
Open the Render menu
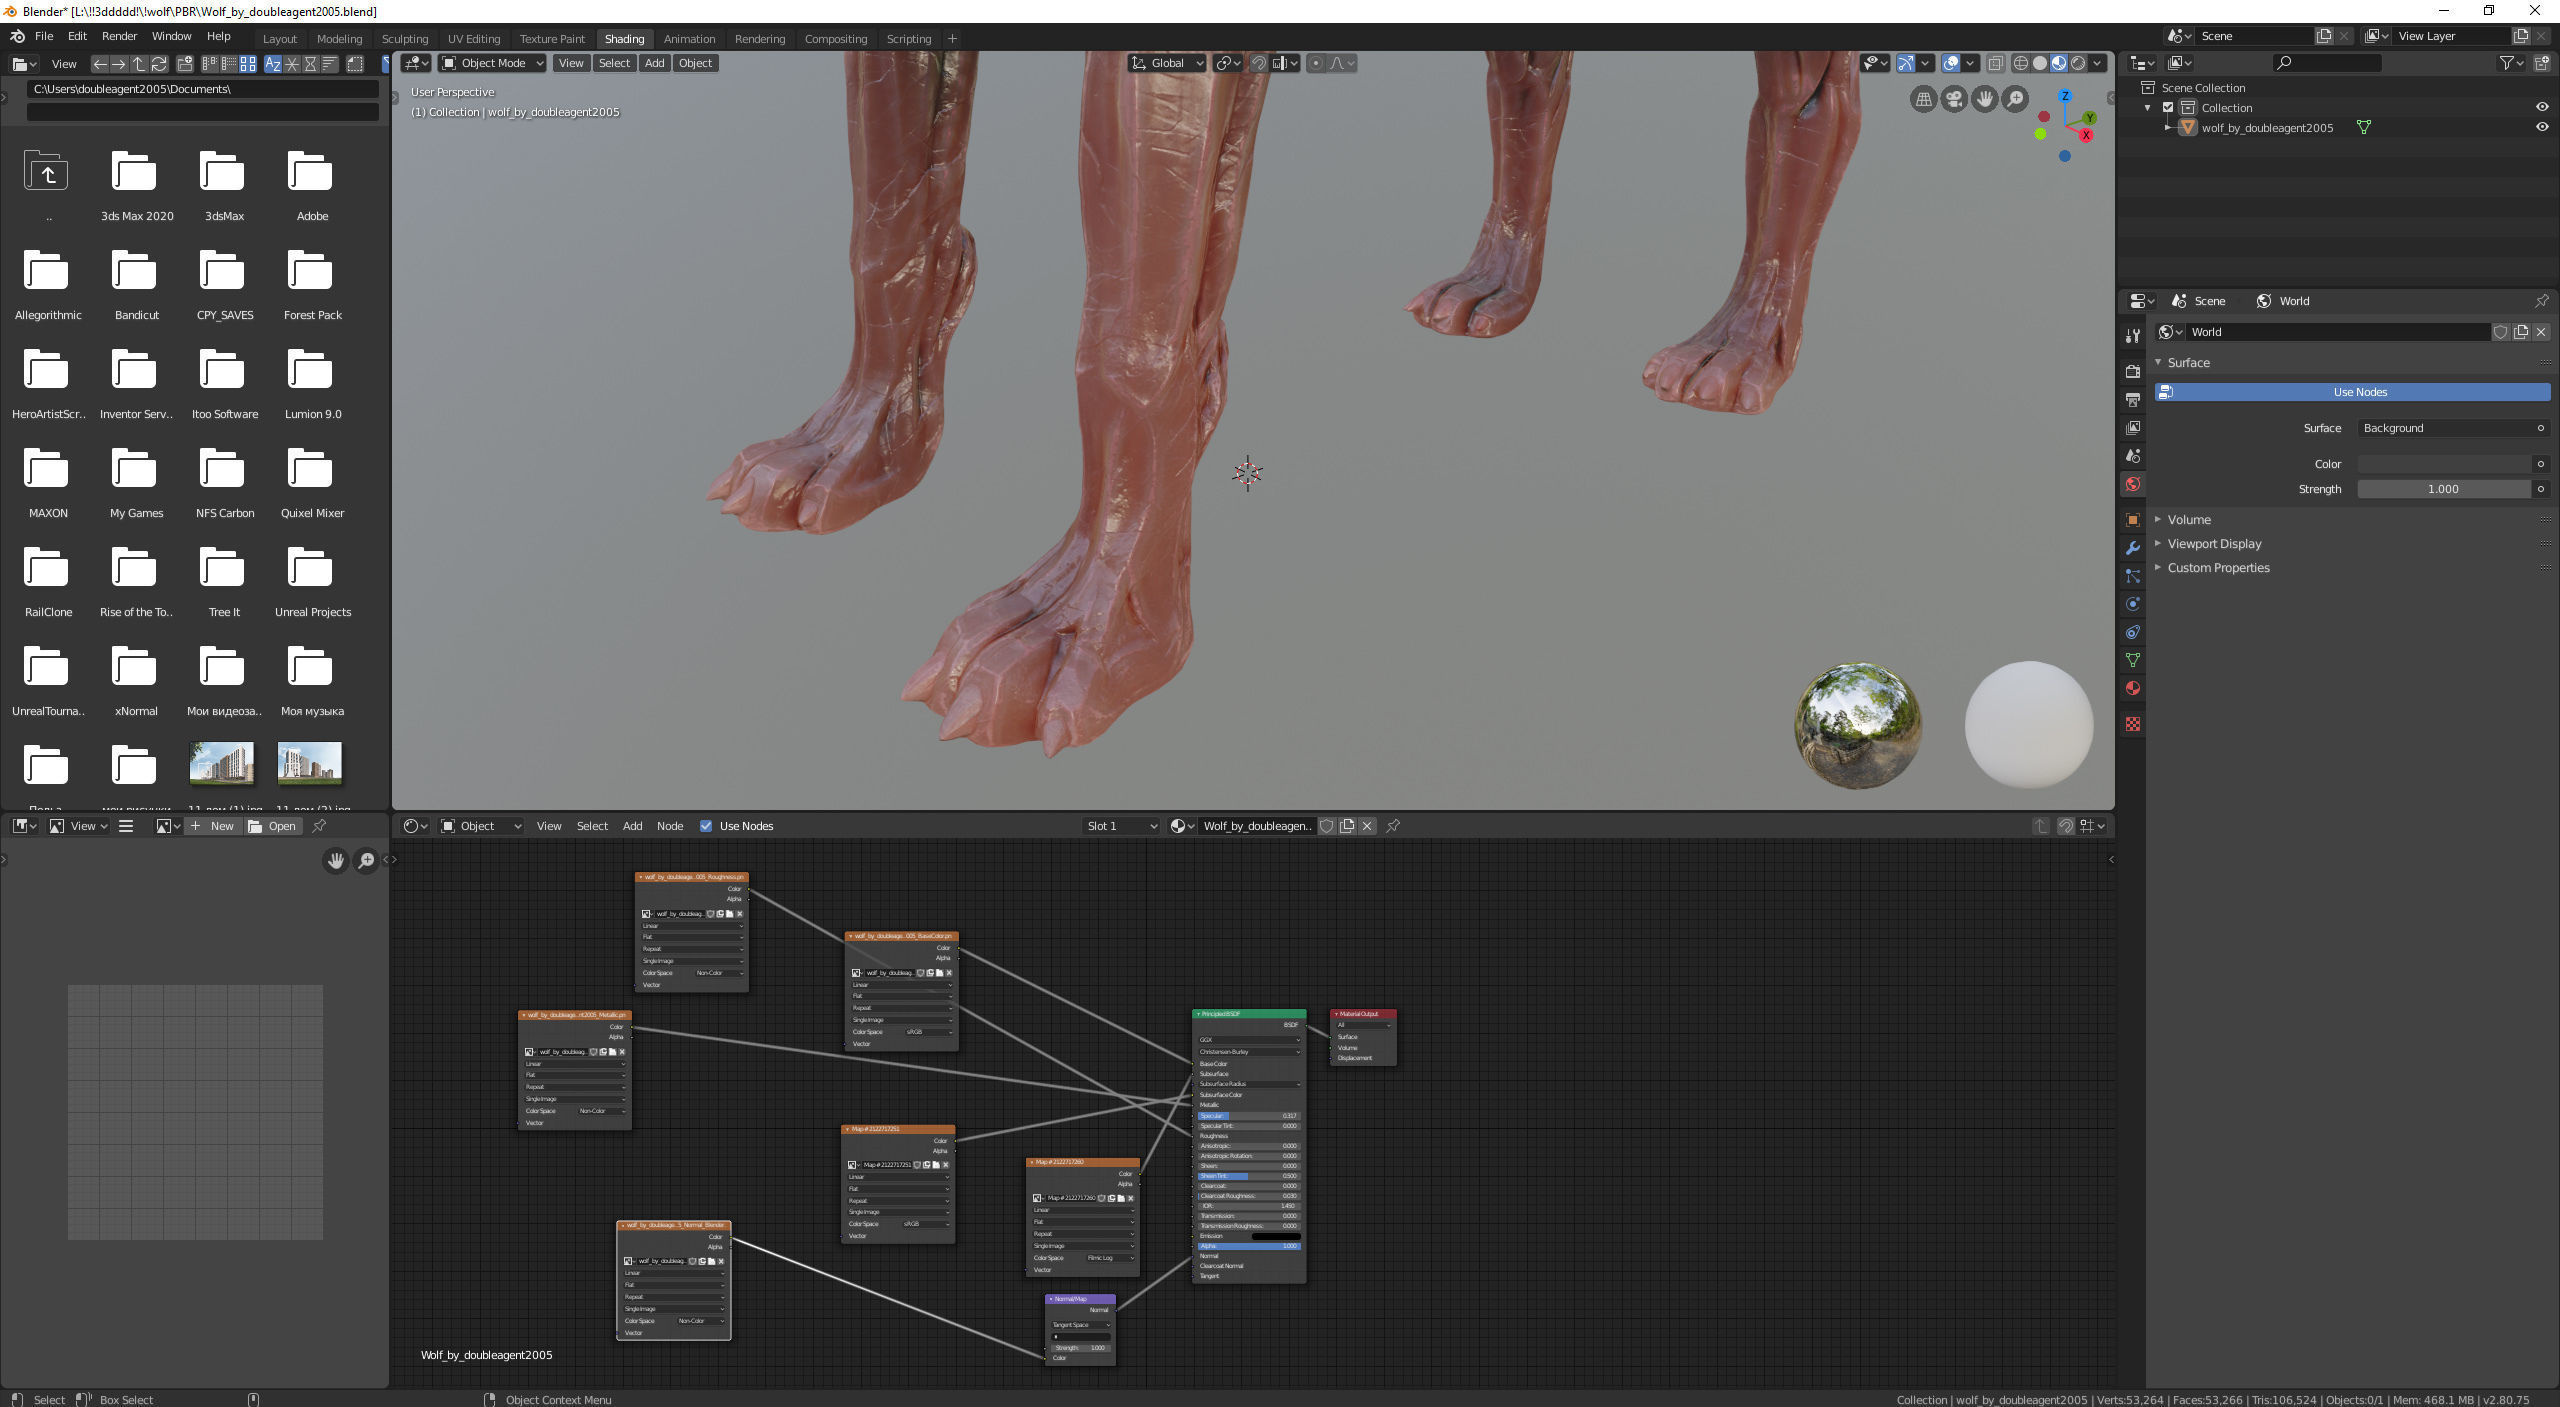119,36
